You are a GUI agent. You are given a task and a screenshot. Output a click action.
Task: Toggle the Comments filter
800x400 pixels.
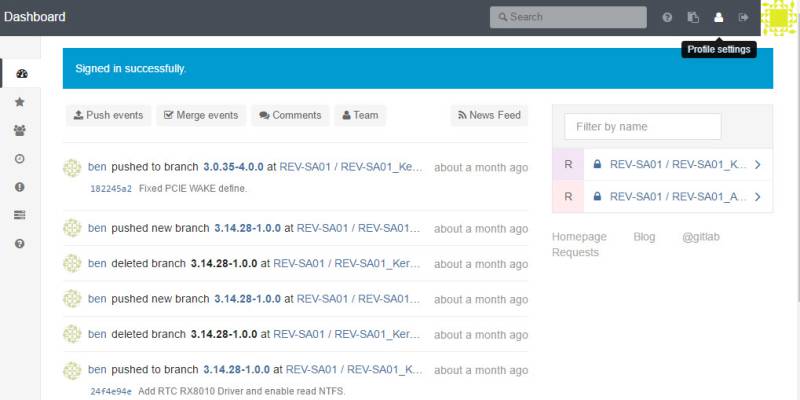290,115
